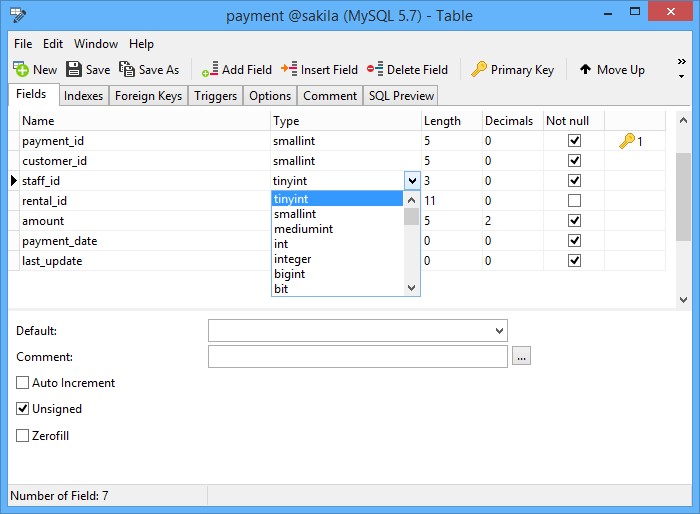Image resolution: width=700 pixels, height=514 pixels.
Task: Set Primary Key via key icon
Action: point(479,69)
